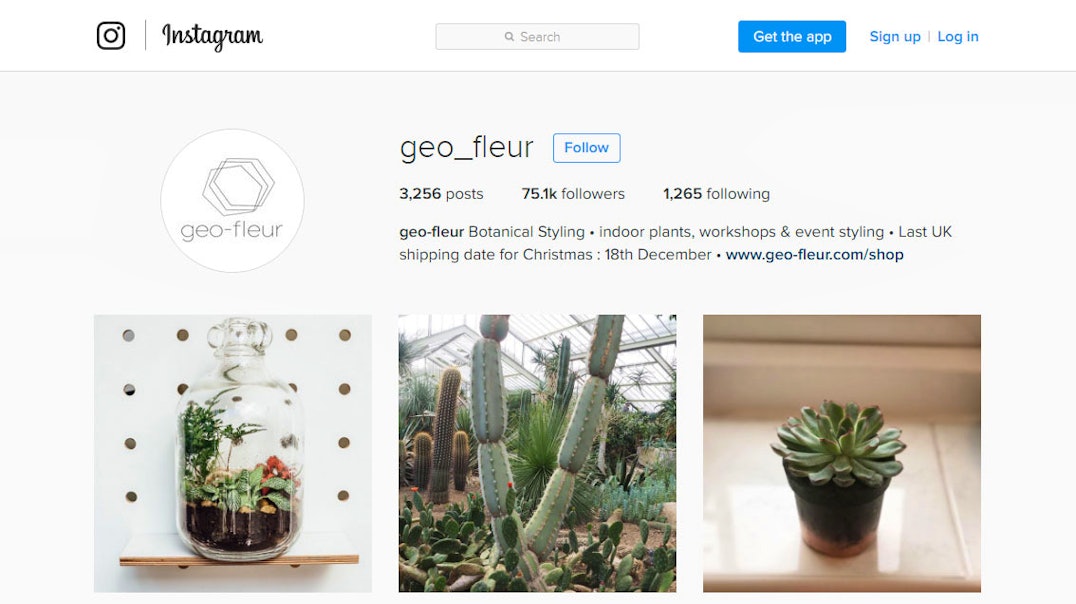Click the Botanical Styling bio text
Screen dimensions: 1076x604
pos(526,232)
